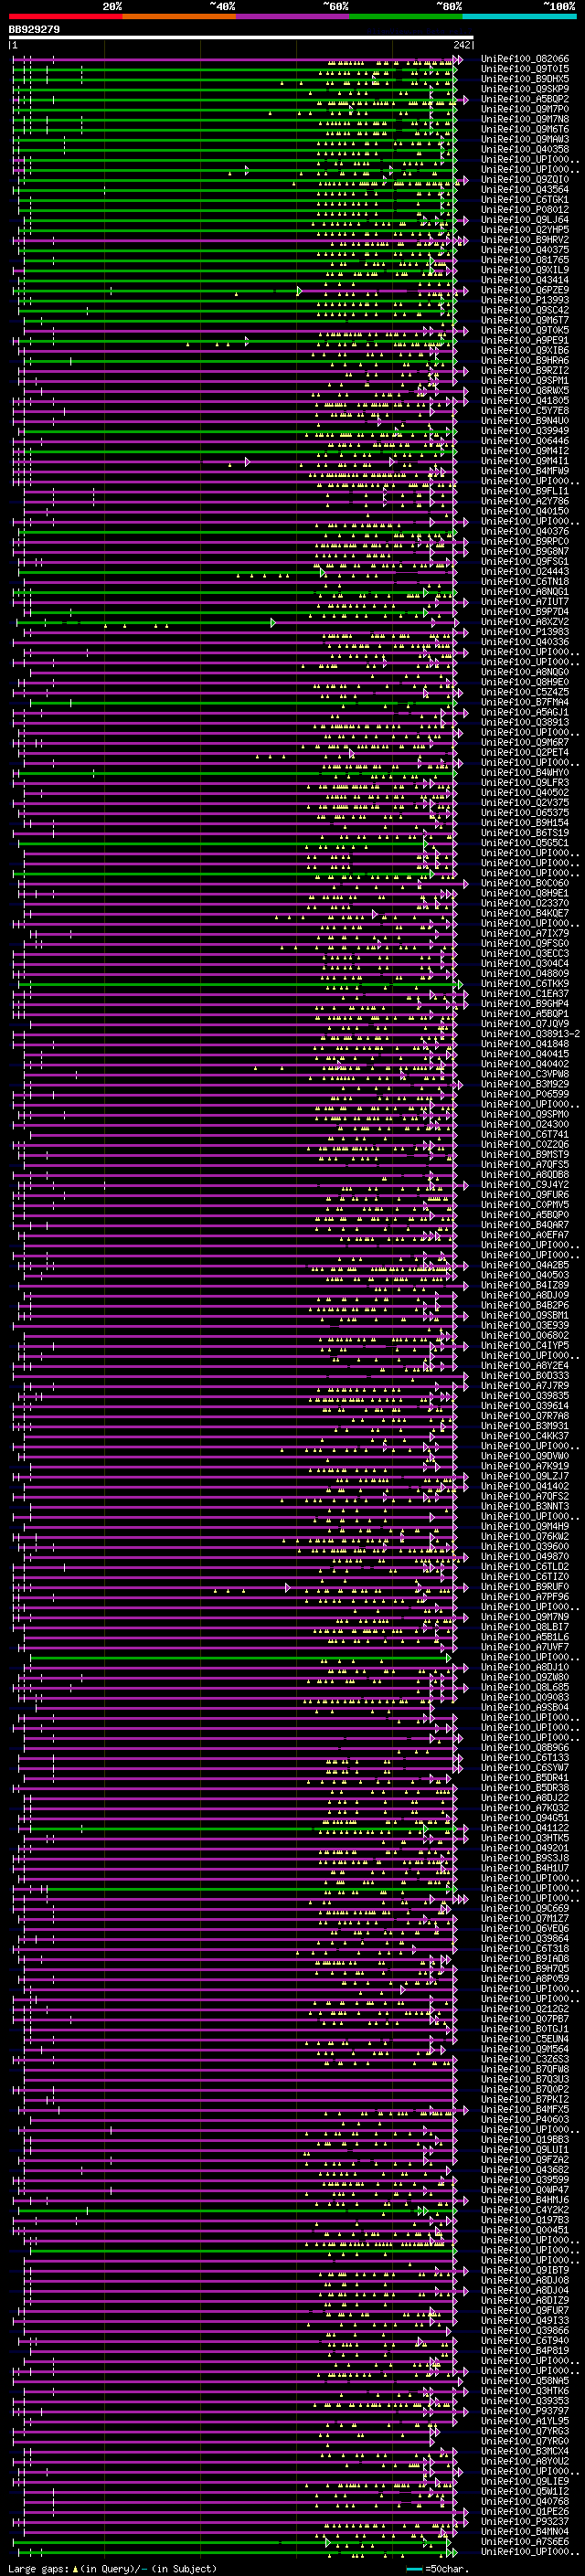Select UniRef100_Q9XIL9 label
The image size is (585, 2576).
pyautogui.click(x=525, y=270)
